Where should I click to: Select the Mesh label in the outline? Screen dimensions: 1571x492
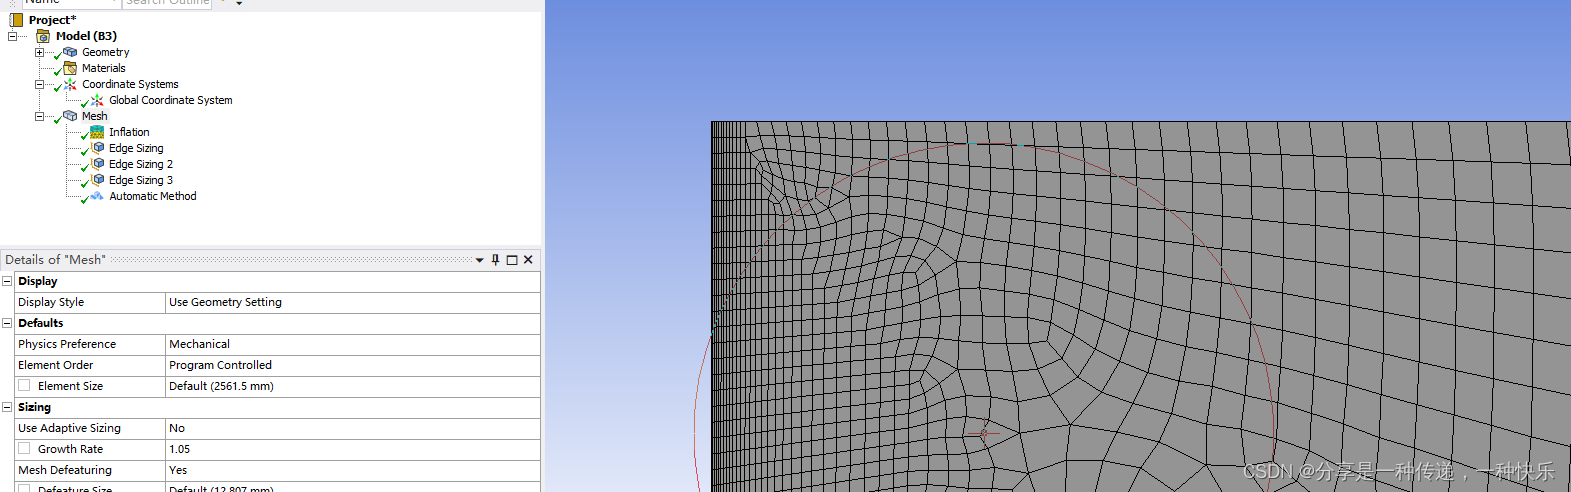pos(94,116)
